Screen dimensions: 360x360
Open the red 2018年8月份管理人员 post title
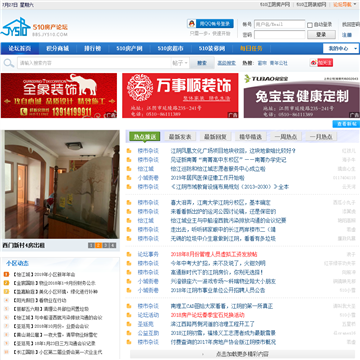point(214,254)
